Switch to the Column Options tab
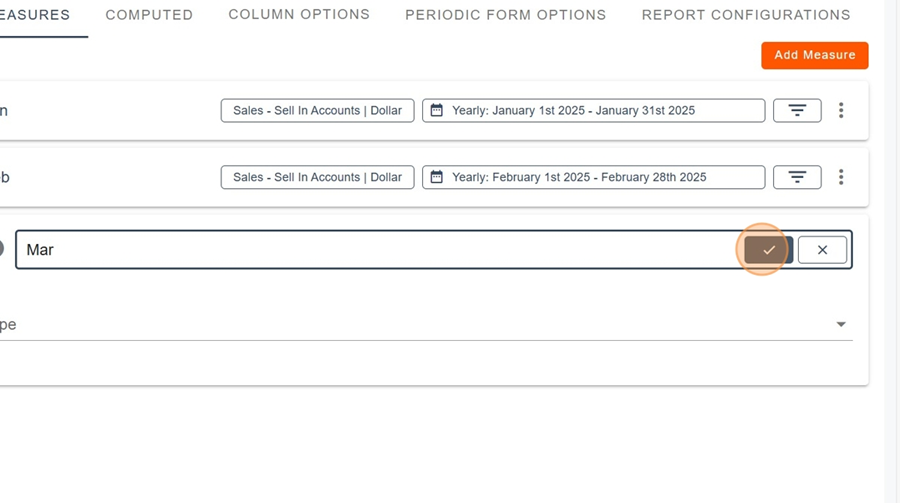 pyautogui.click(x=299, y=14)
